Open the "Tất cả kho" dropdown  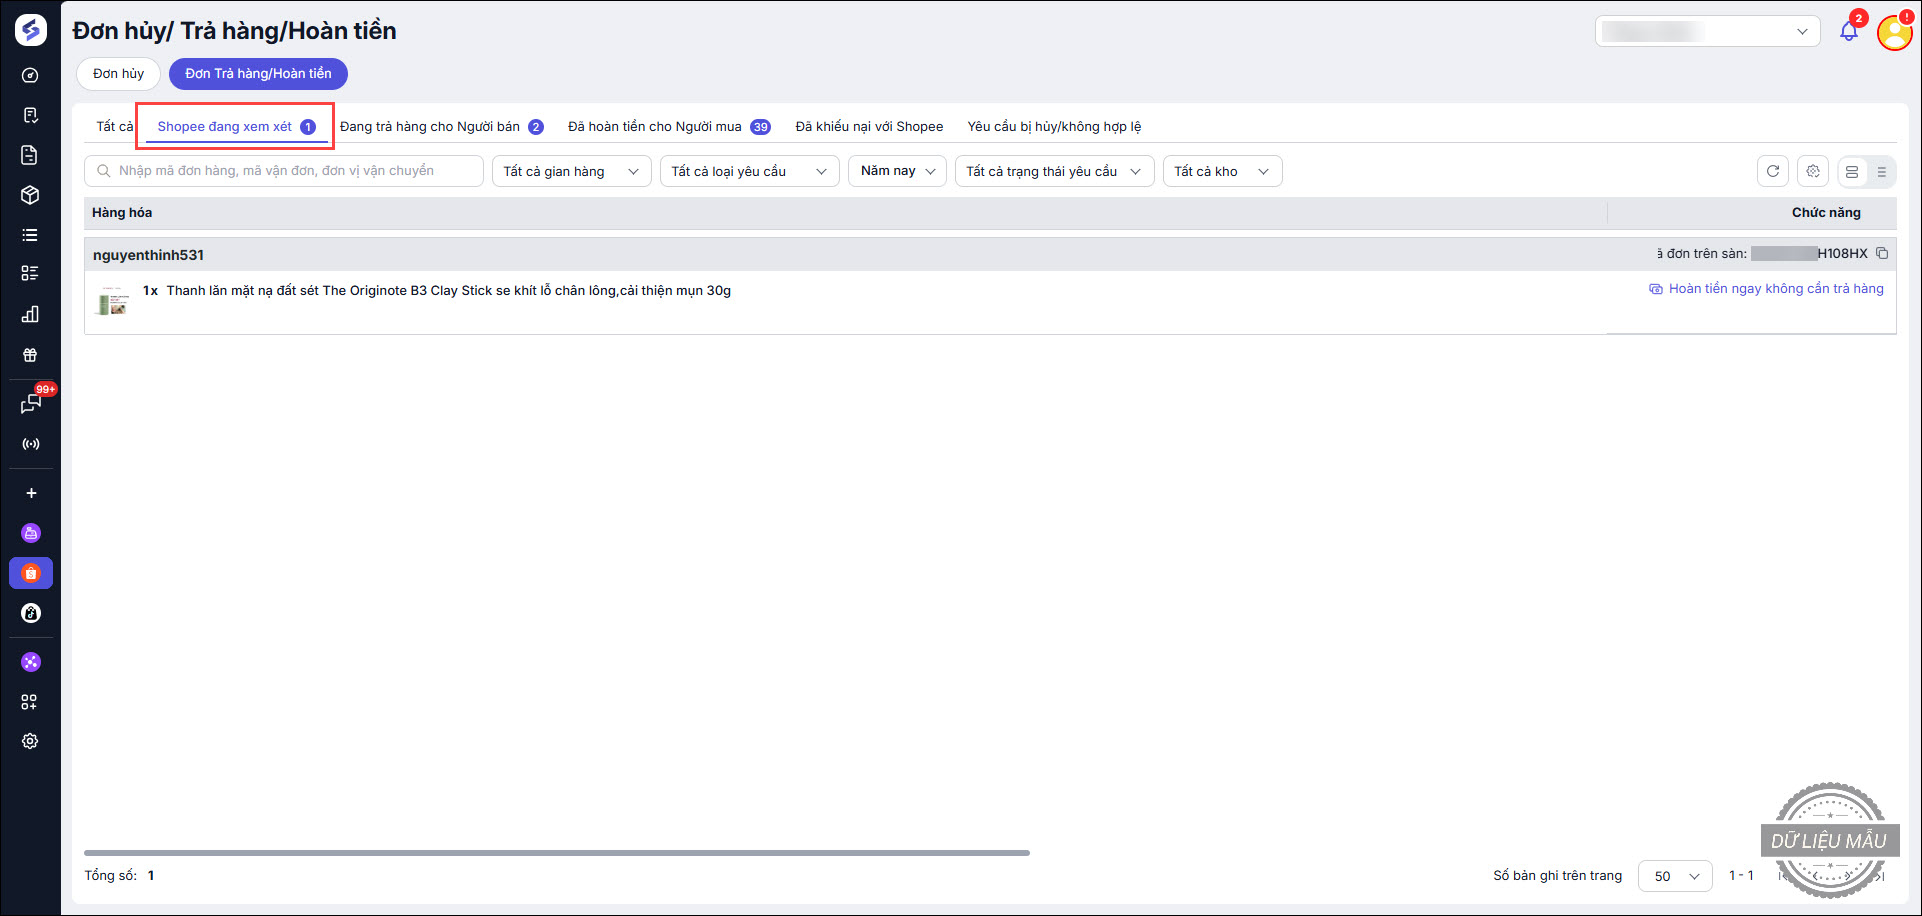[x=1223, y=171]
